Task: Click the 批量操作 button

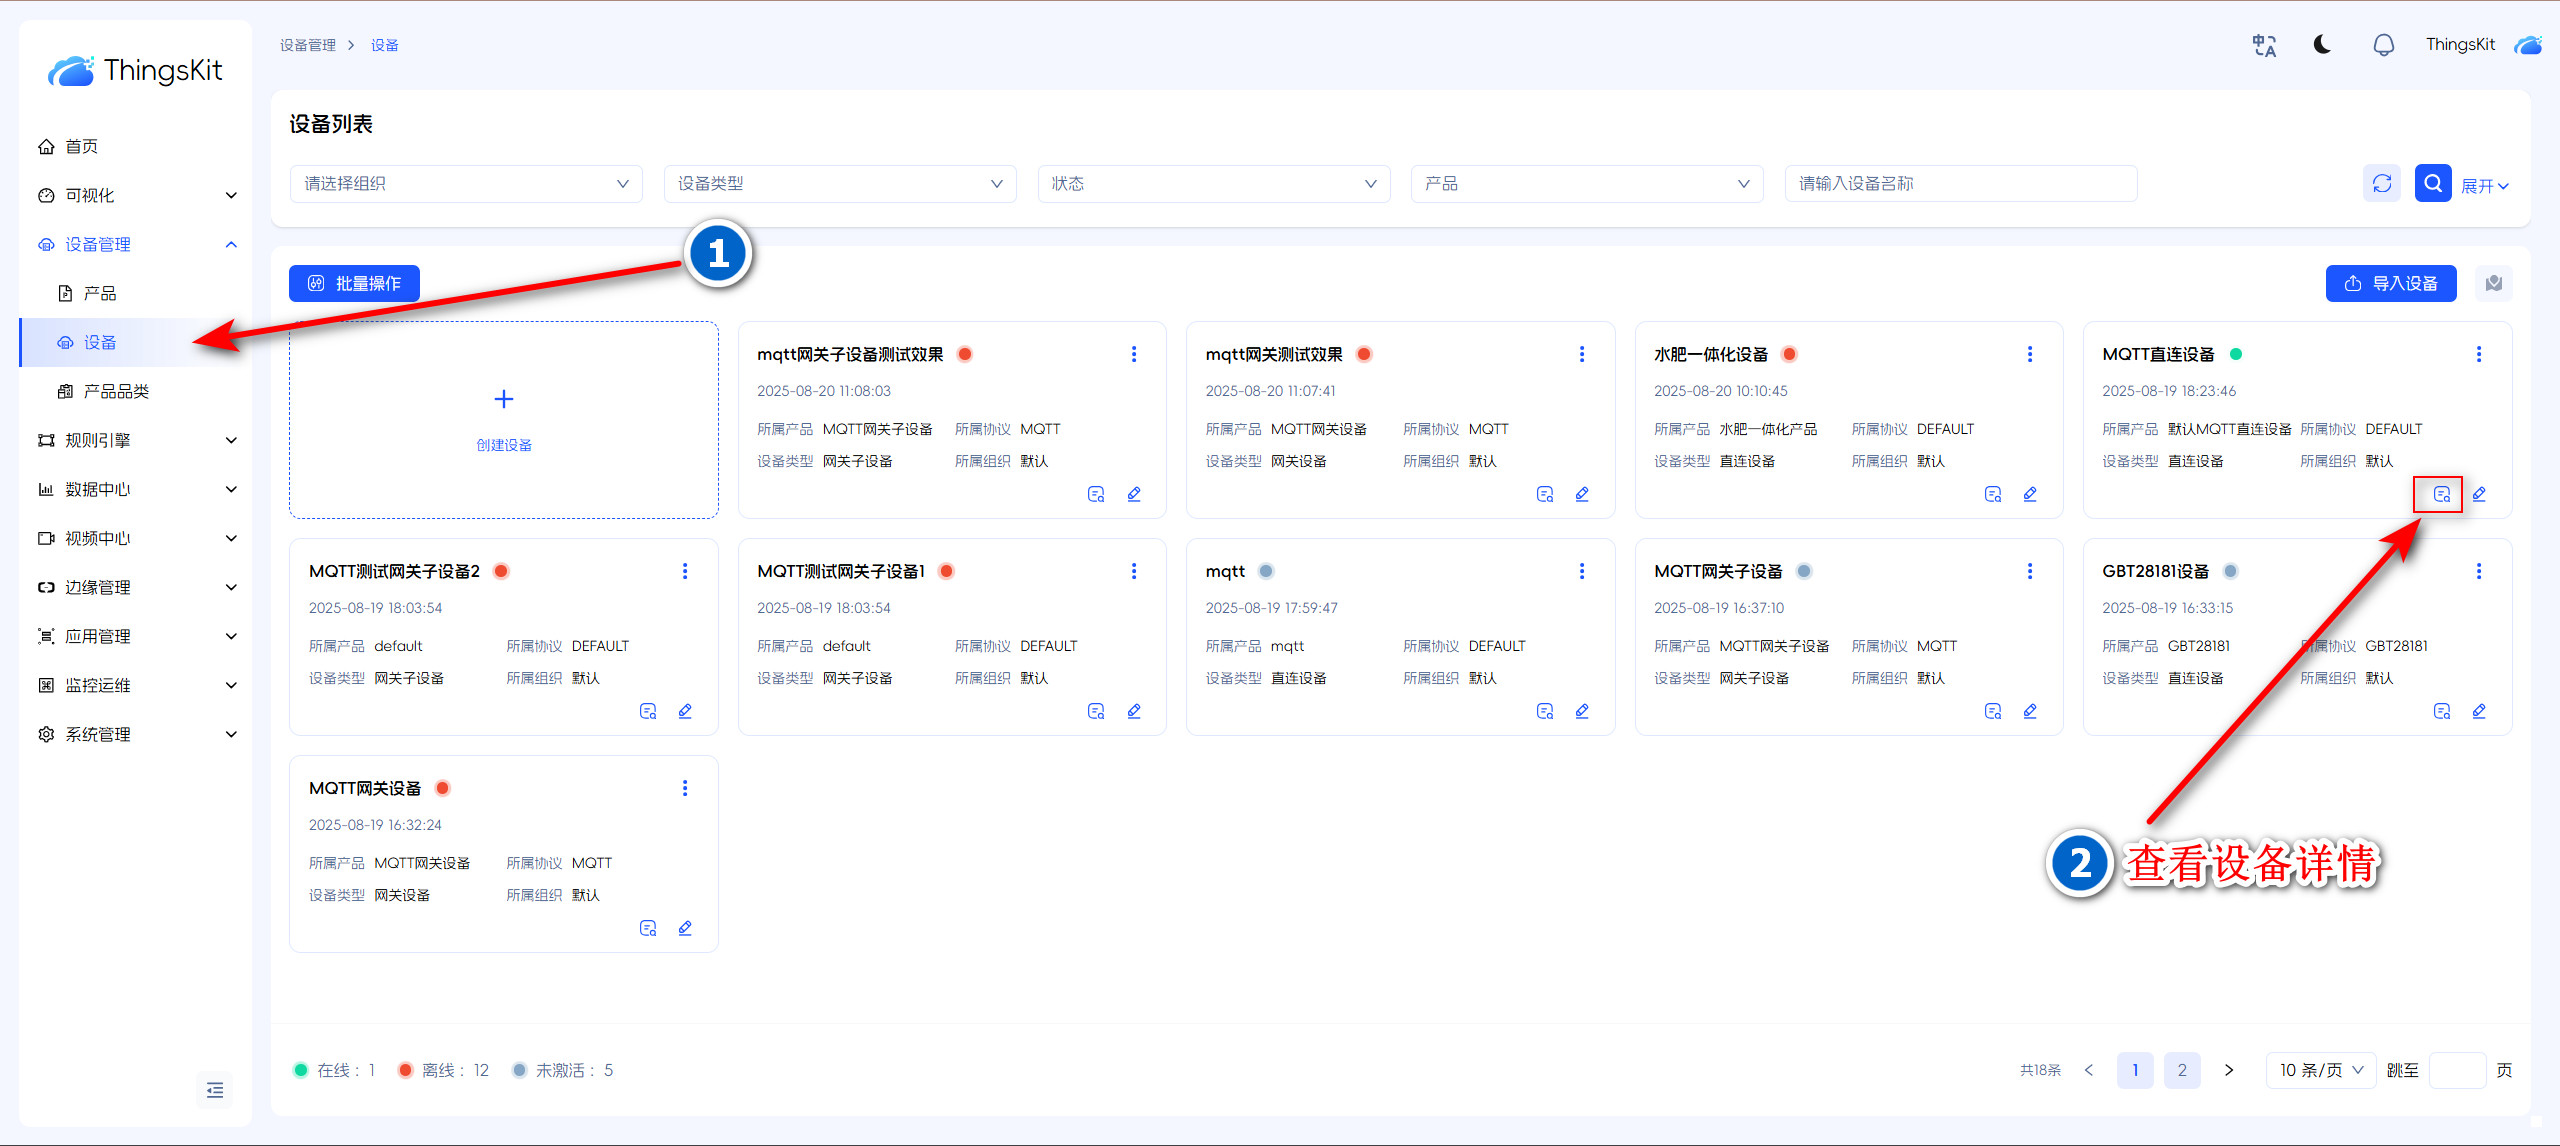Action: tap(354, 283)
